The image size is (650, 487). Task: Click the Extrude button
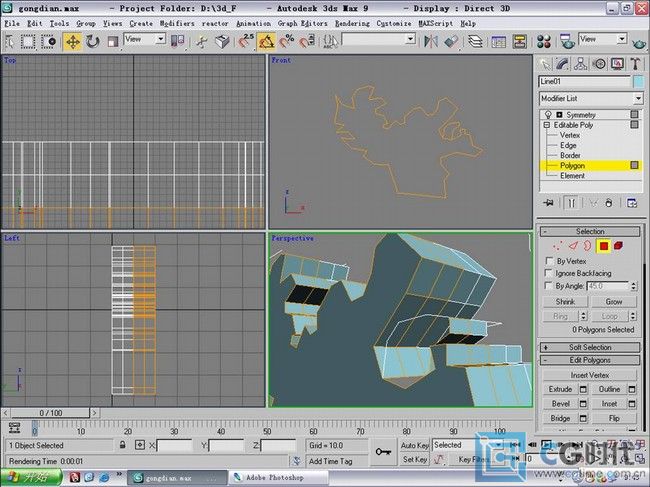[560, 389]
